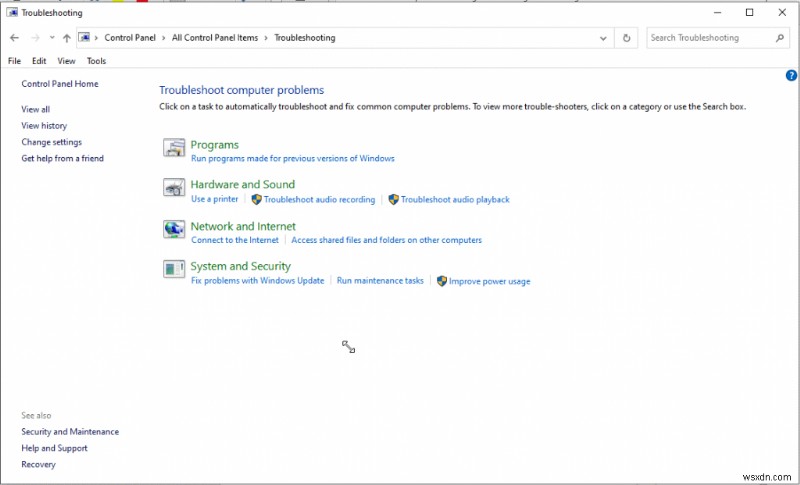The image size is (800, 485).
Task: Fix problems with Windows Update
Action: coord(258,280)
